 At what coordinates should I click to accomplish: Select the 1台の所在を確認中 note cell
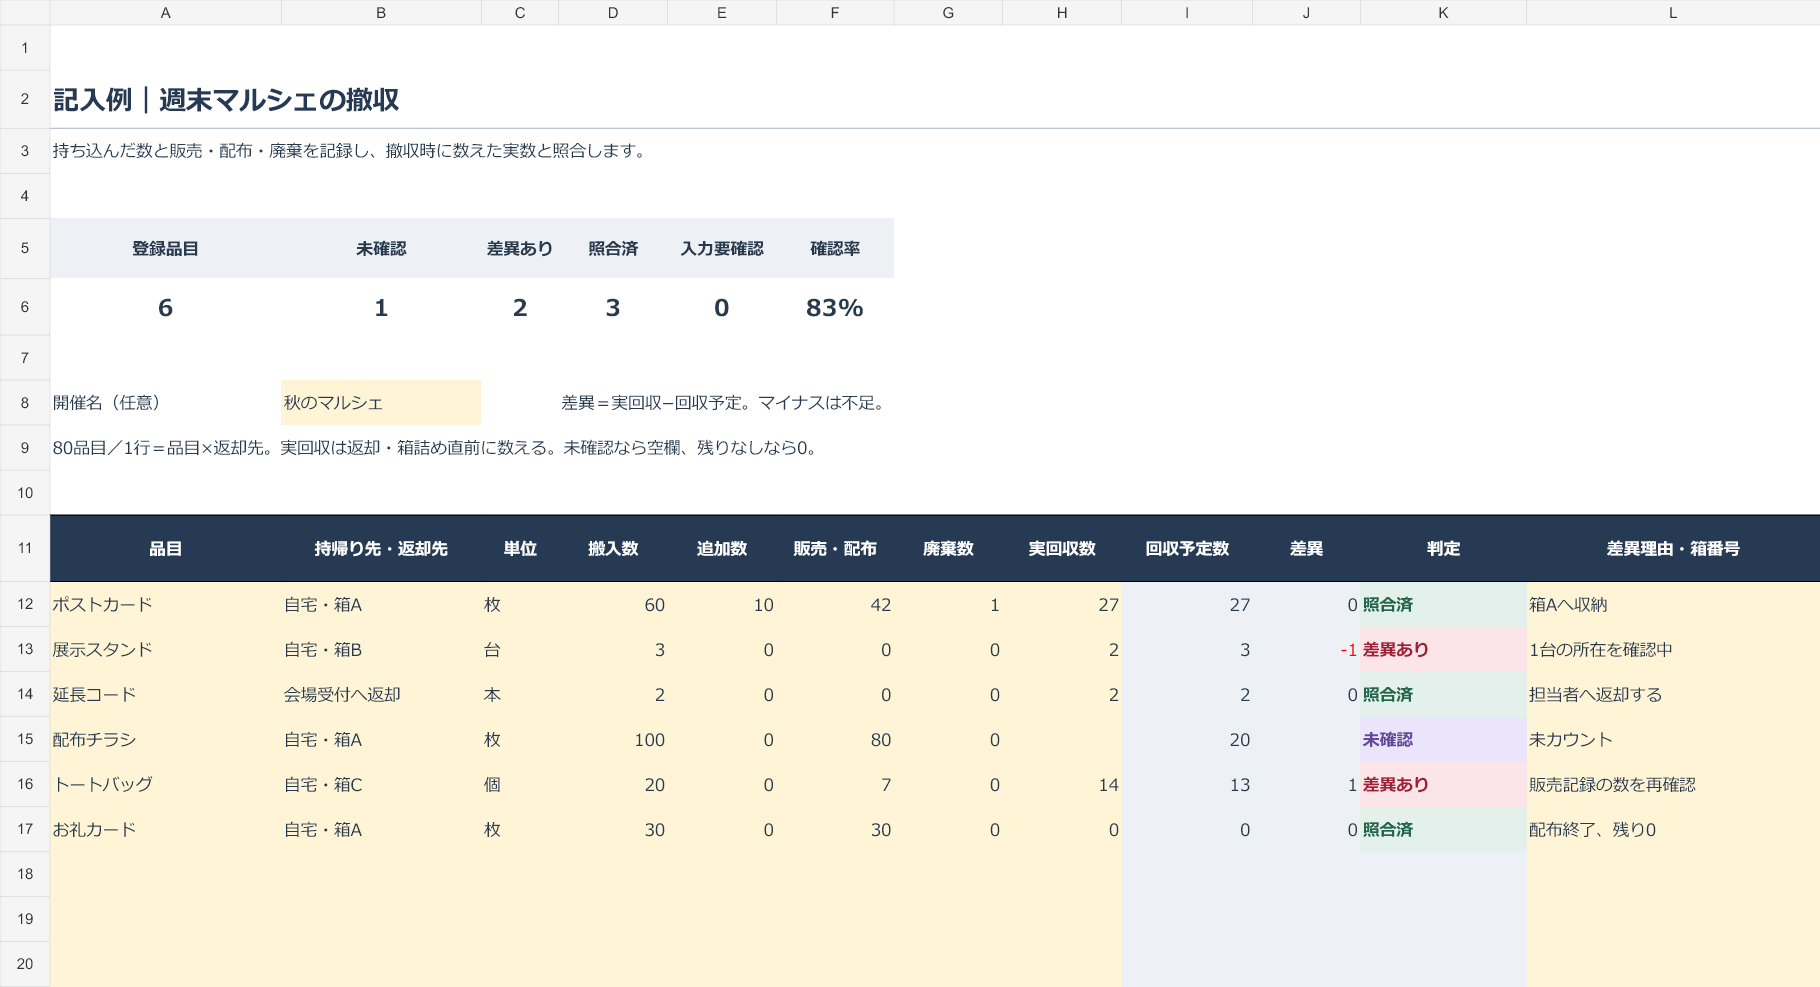[1673, 650]
